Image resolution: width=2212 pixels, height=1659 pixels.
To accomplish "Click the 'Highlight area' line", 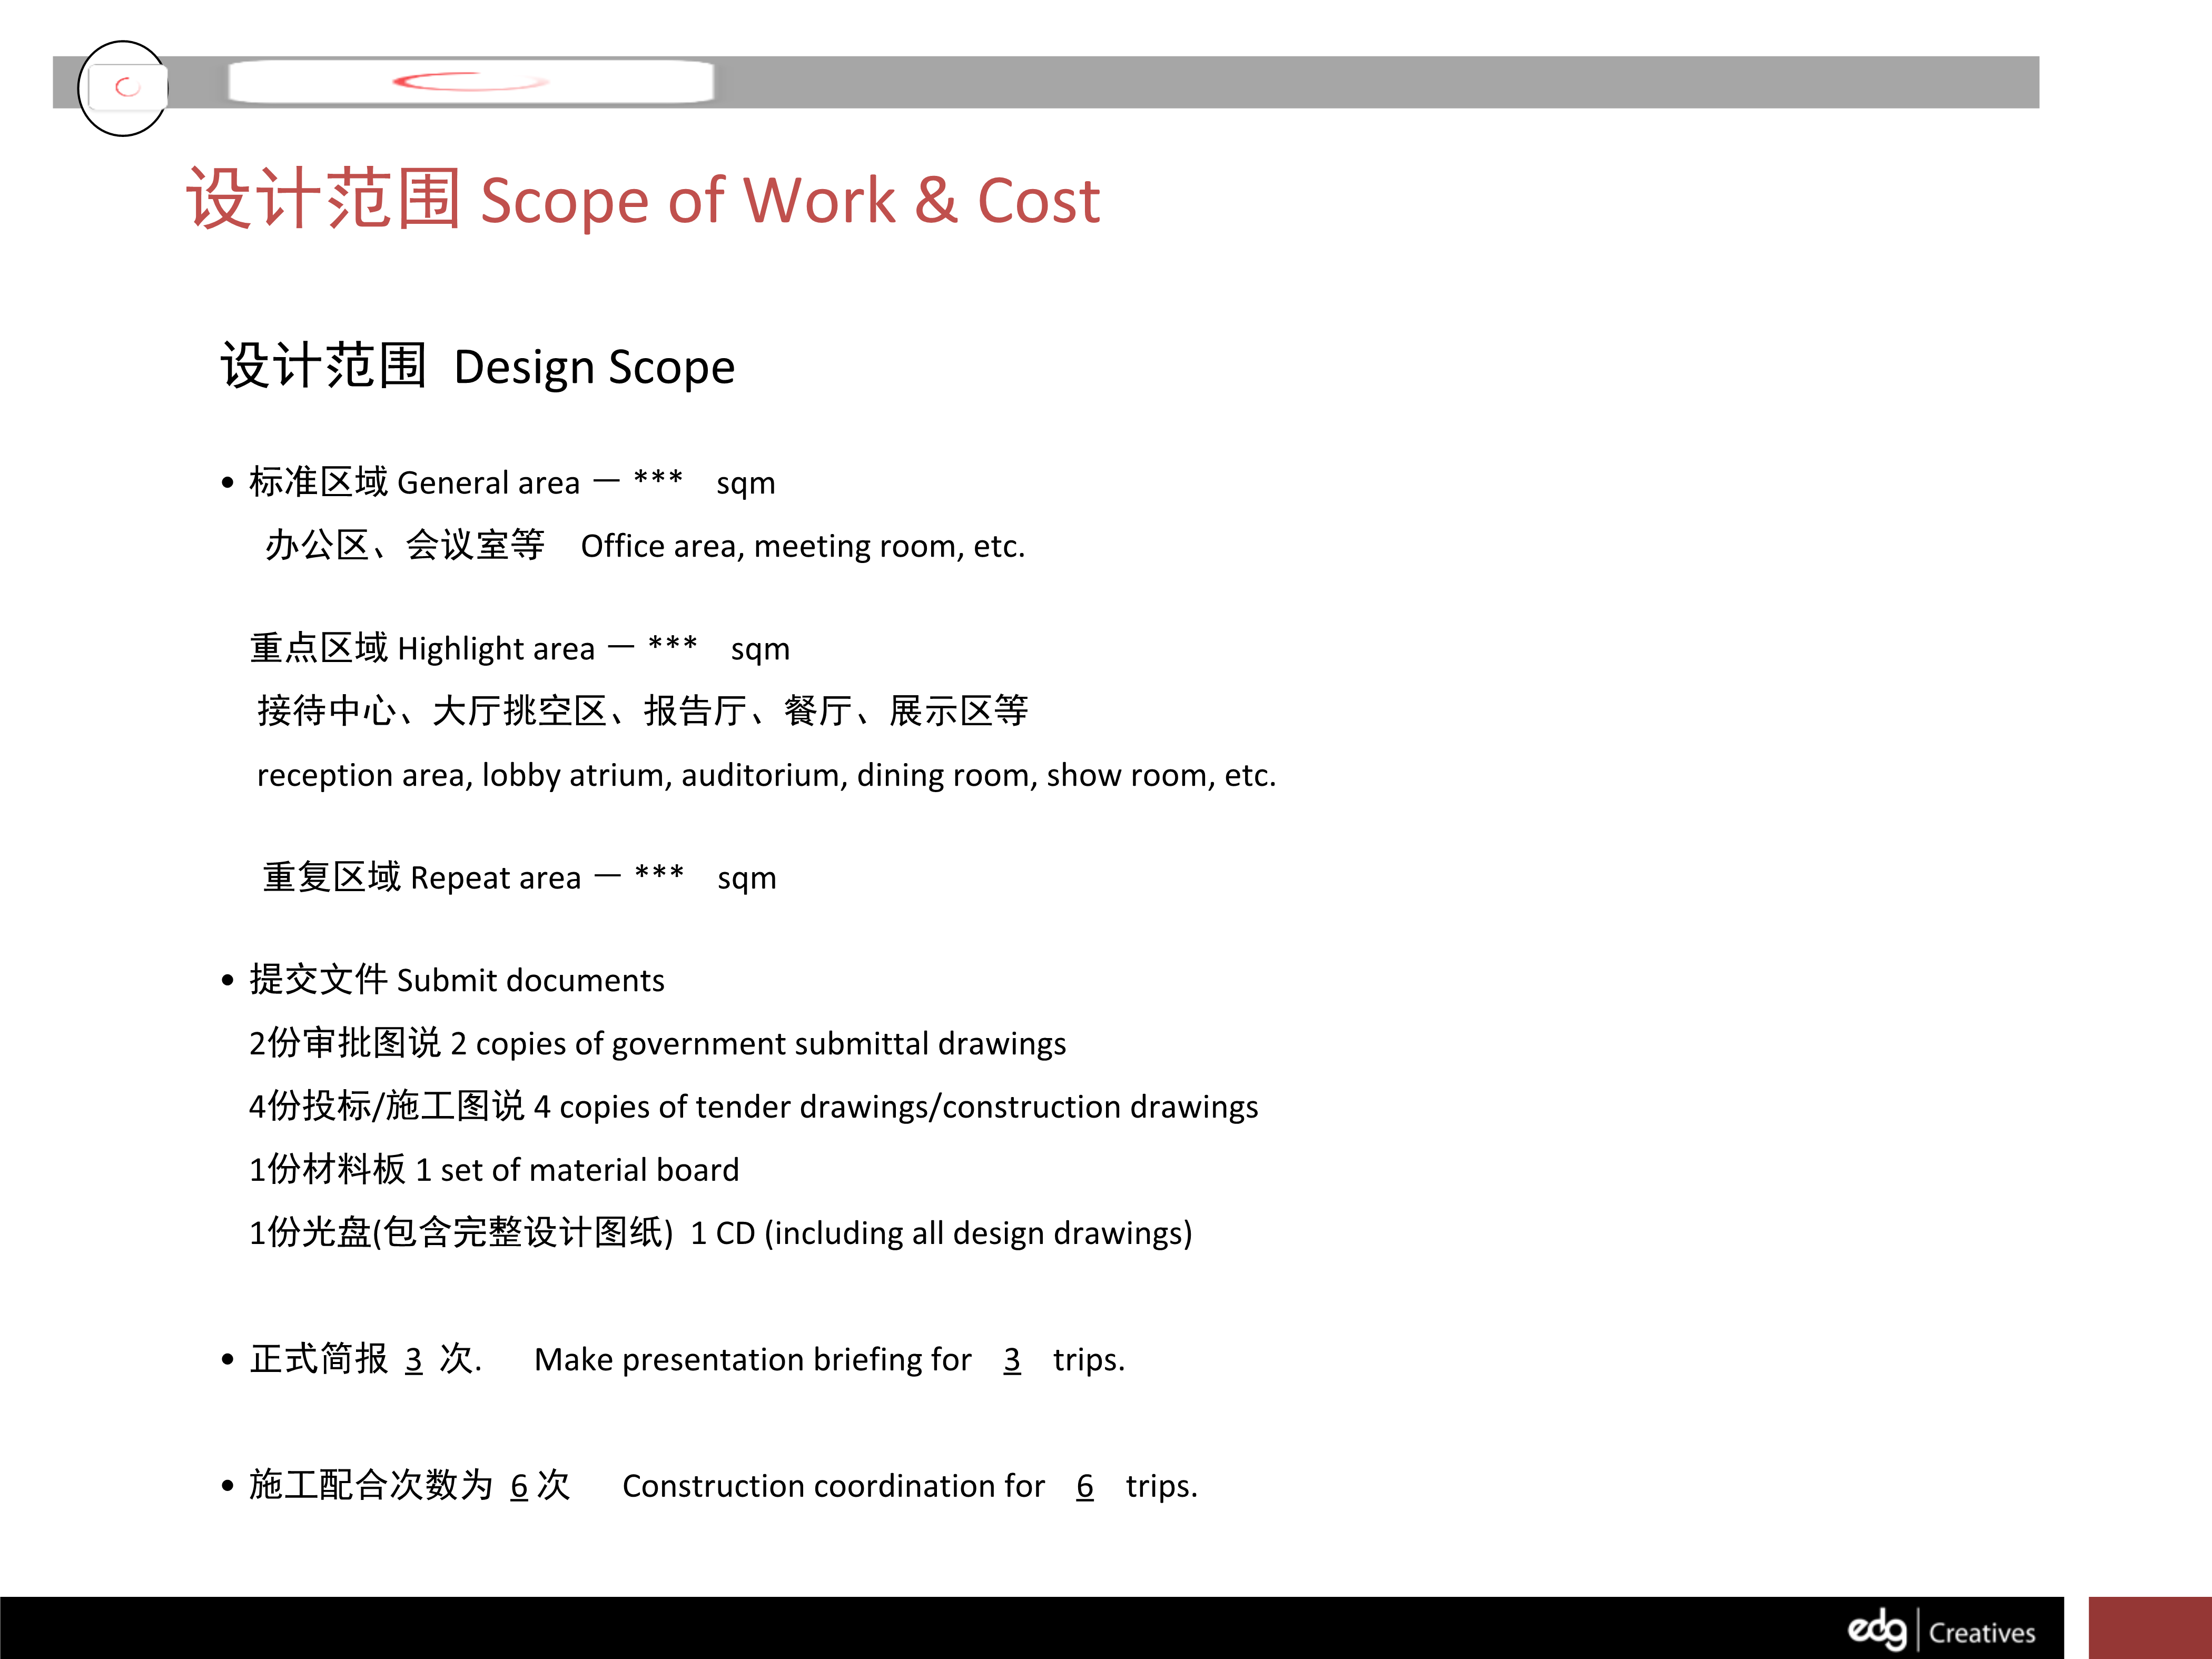I will [x=520, y=648].
